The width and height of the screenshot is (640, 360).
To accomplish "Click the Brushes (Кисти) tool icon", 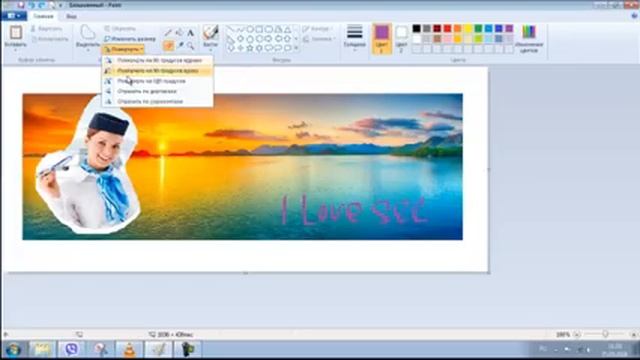I will 210,32.
